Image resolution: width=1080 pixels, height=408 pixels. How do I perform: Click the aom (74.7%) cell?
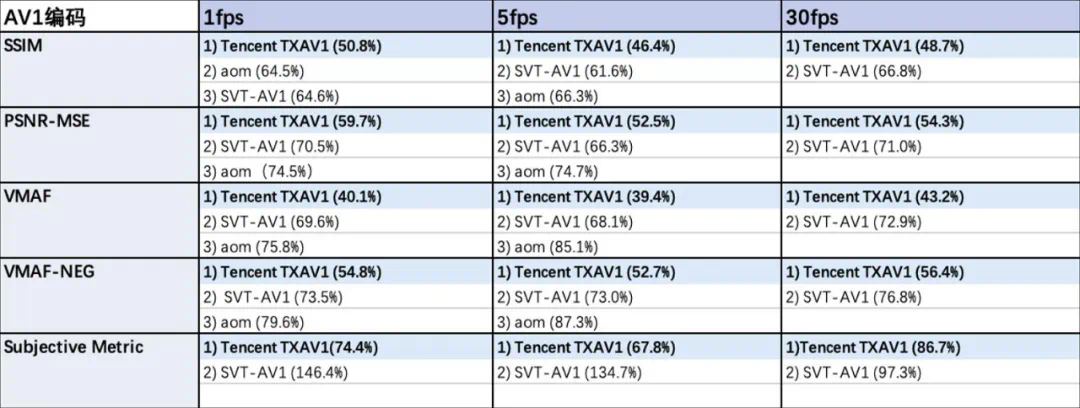point(548,171)
